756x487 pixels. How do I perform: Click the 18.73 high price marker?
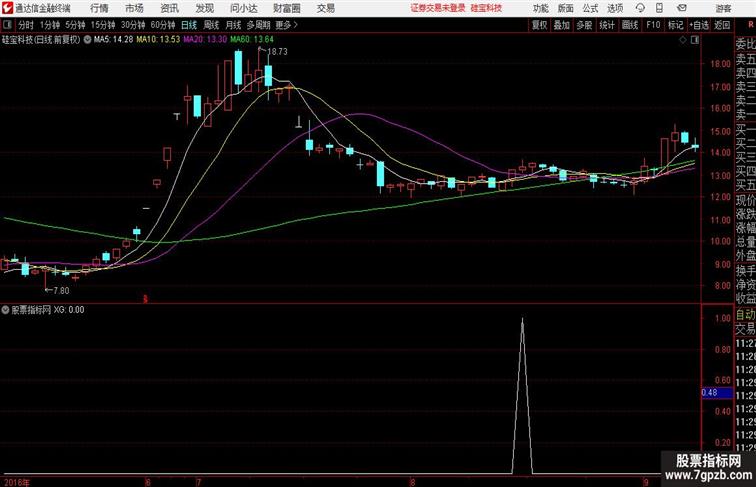[277, 52]
